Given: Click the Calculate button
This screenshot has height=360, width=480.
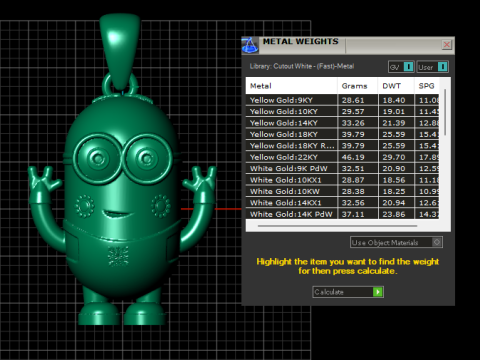Looking at the screenshot, I should point(348,292).
